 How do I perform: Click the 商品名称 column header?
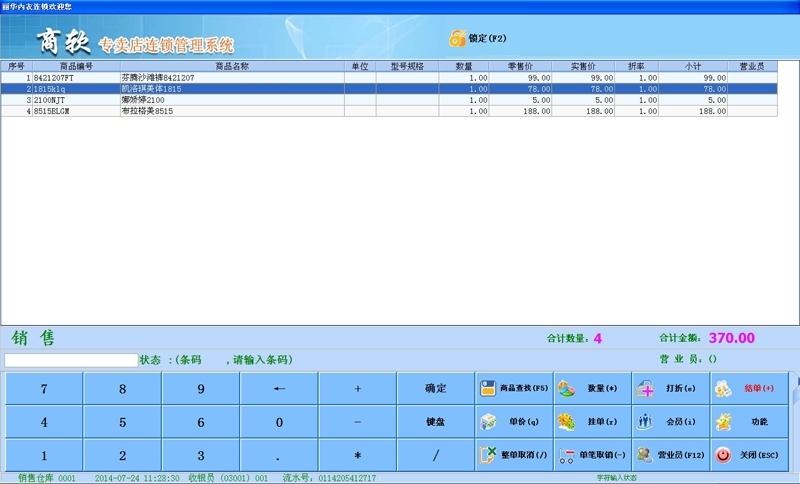point(232,66)
